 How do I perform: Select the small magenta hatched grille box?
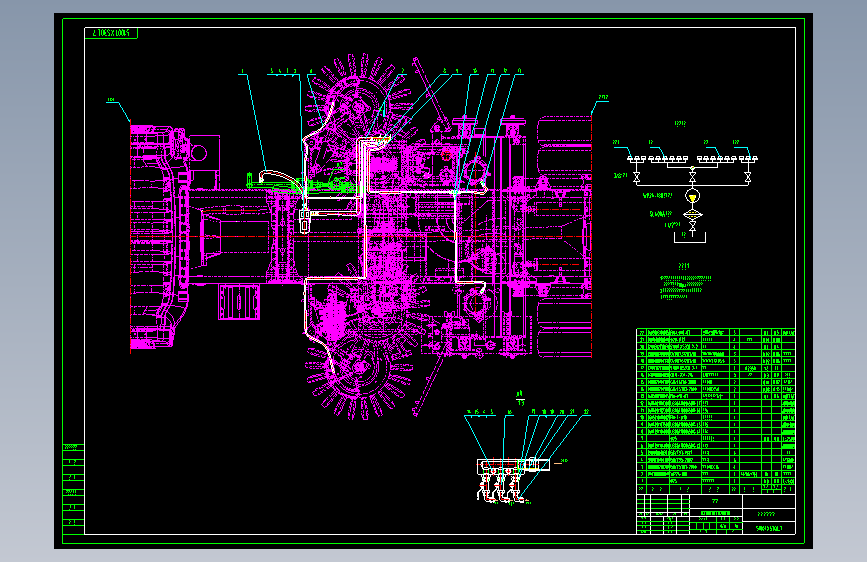point(239,302)
